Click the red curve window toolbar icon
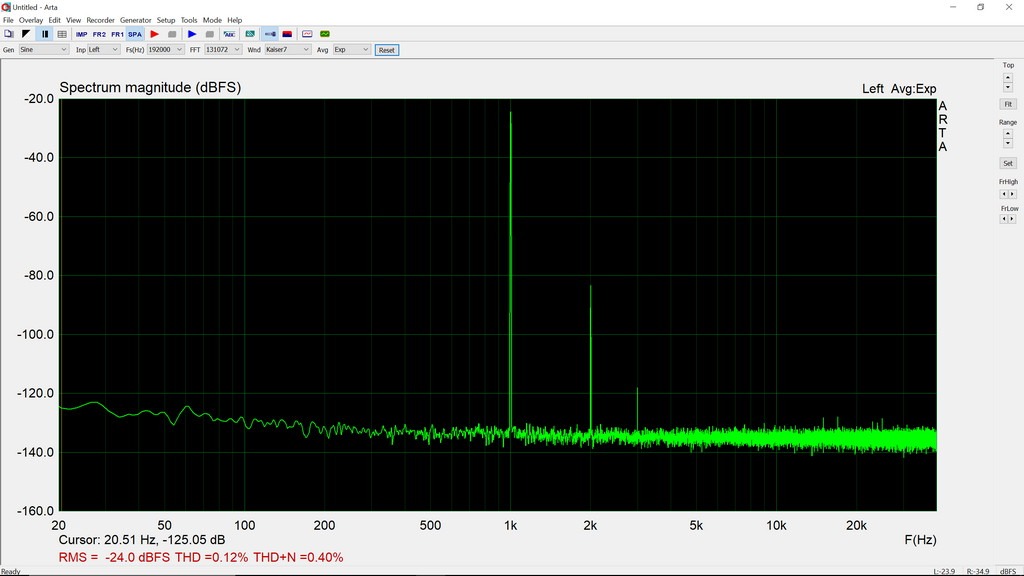This screenshot has width=1024, height=576. click(x=307, y=34)
